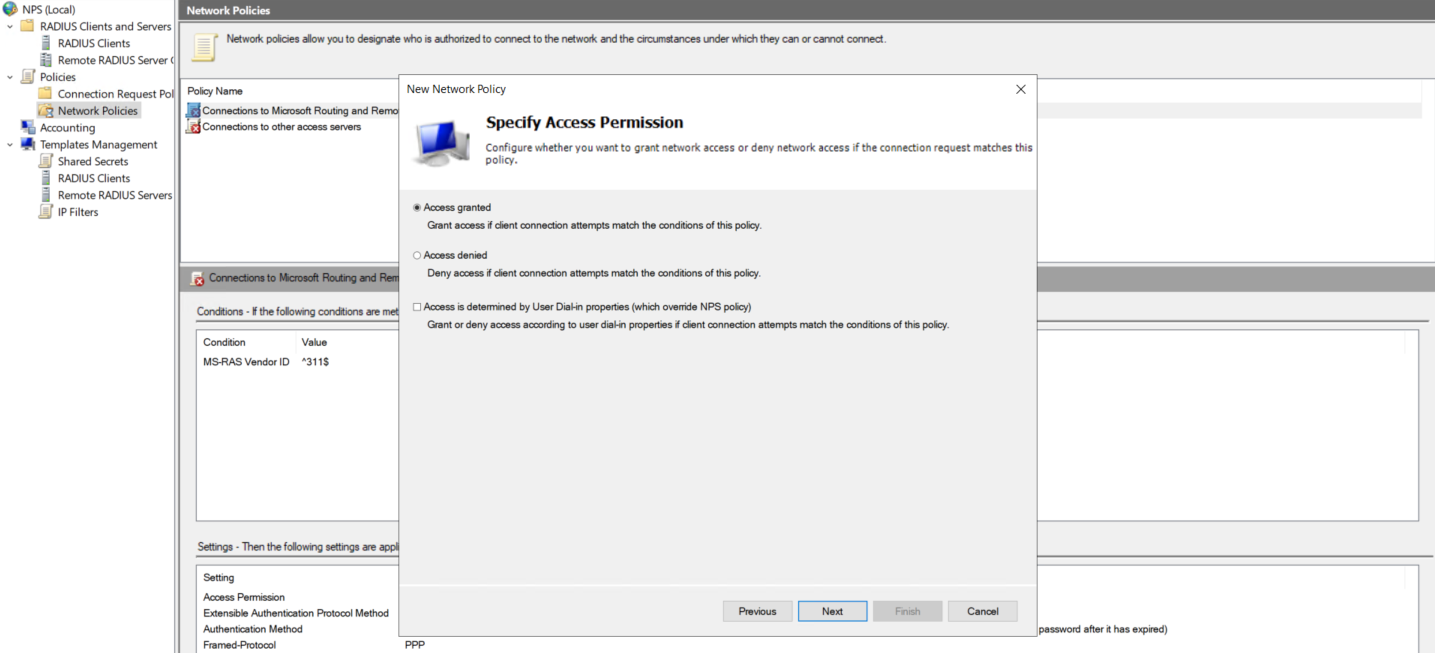
Task: Close the New Network Policy dialog
Action: click(x=1020, y=89)
